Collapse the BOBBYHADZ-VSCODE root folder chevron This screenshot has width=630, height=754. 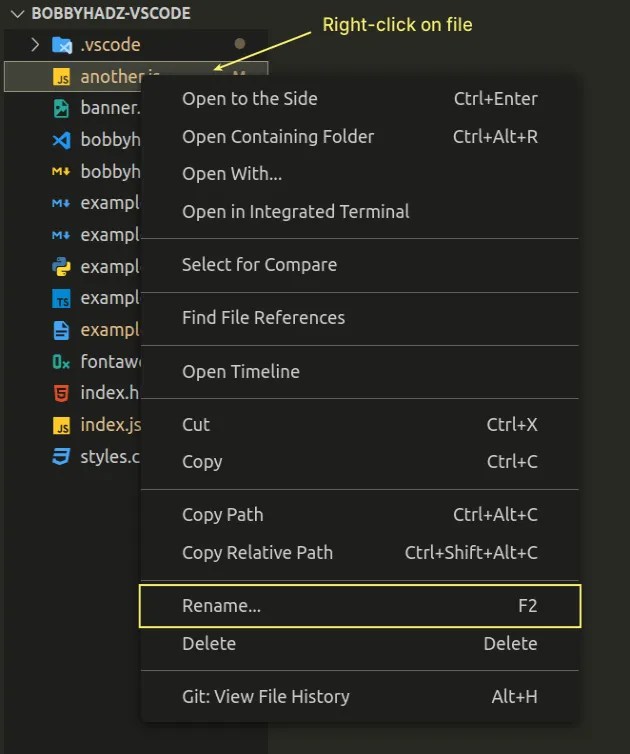click(17, 14)
